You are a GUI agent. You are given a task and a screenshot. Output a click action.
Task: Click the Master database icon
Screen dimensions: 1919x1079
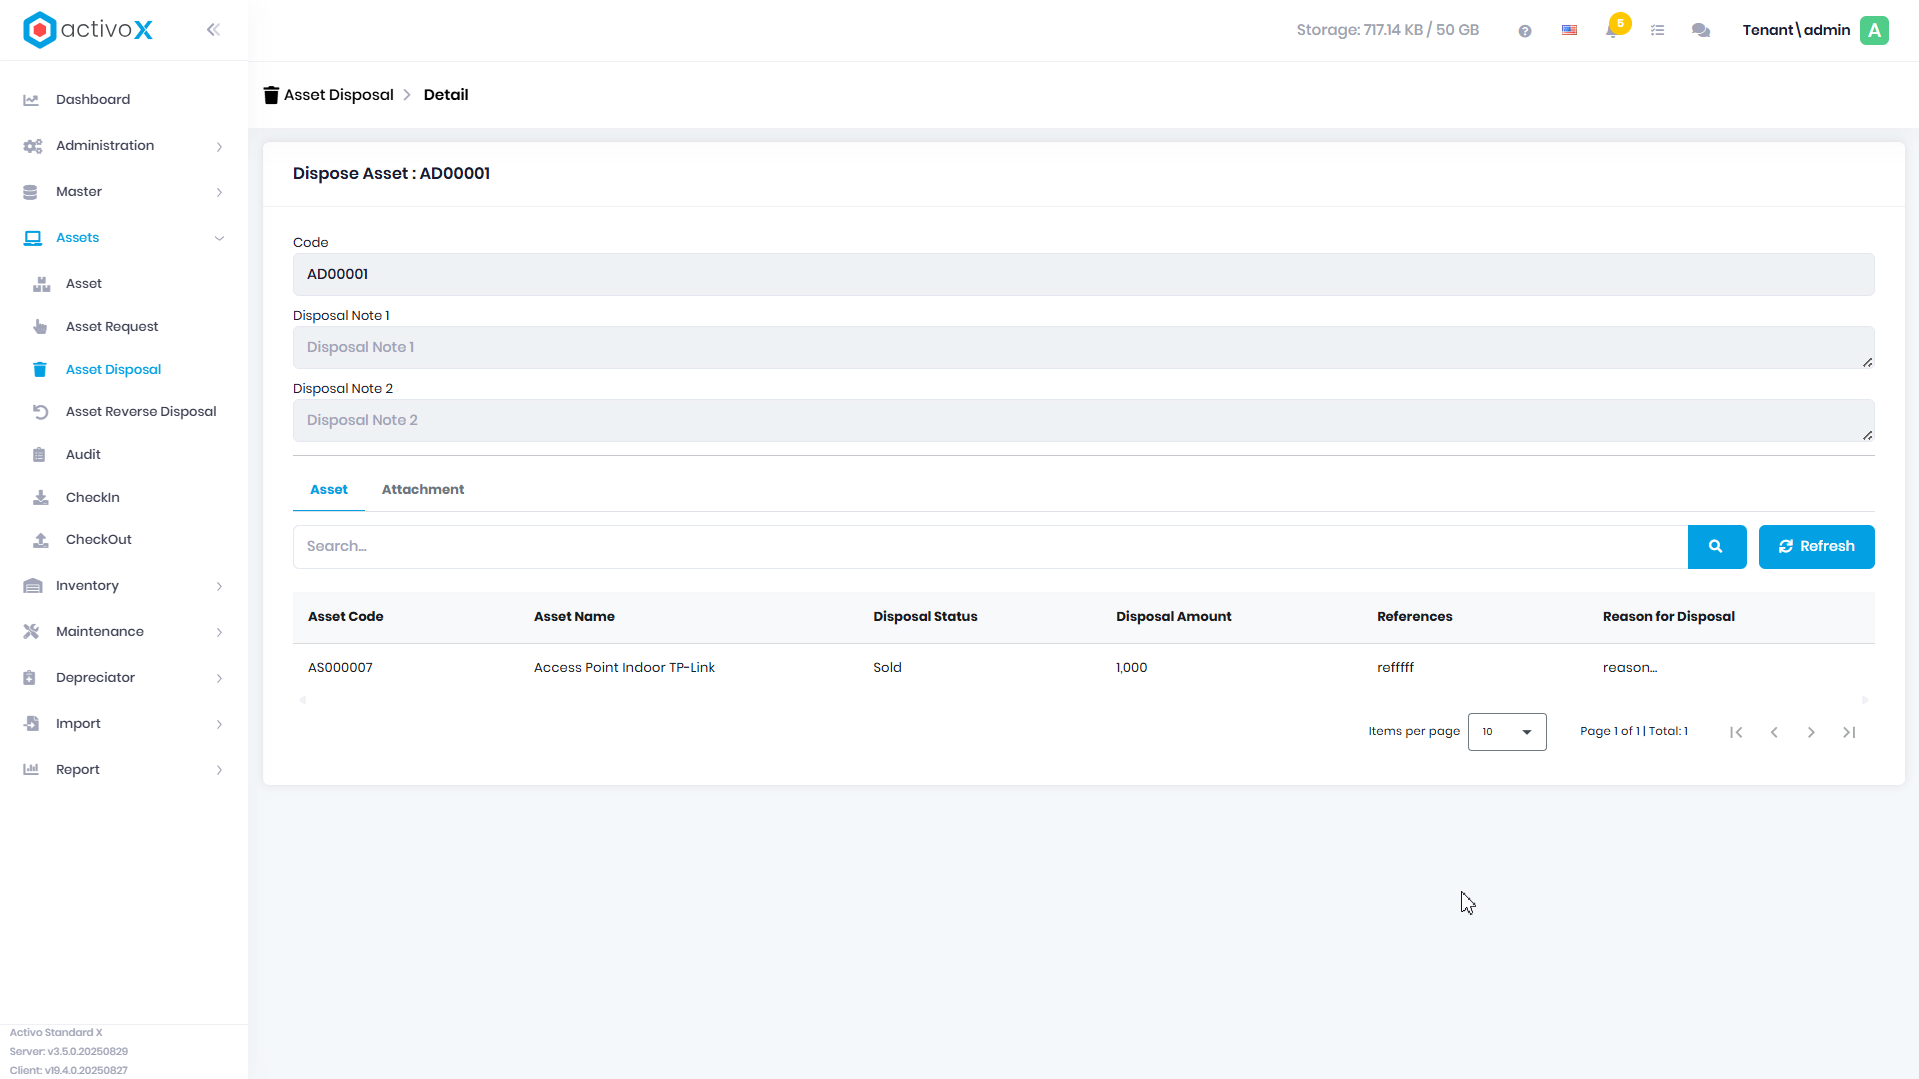(x=30, y=192)
